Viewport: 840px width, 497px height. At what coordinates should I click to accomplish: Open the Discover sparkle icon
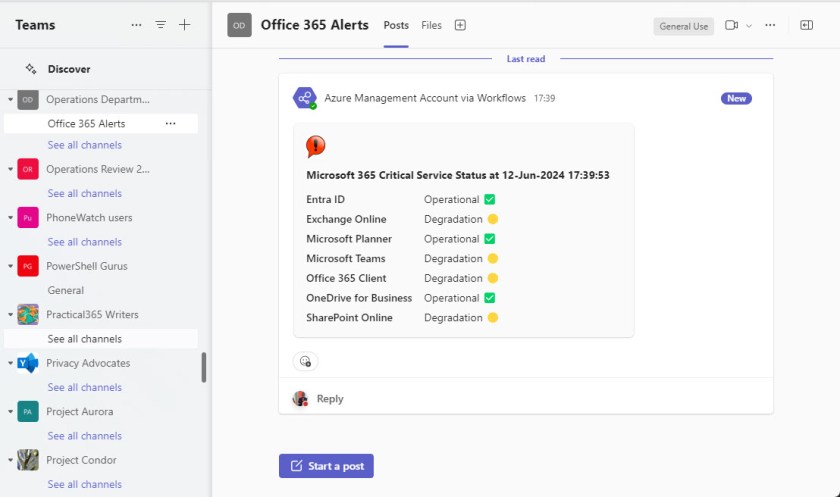pyautogui.click(x=31, y=69)
